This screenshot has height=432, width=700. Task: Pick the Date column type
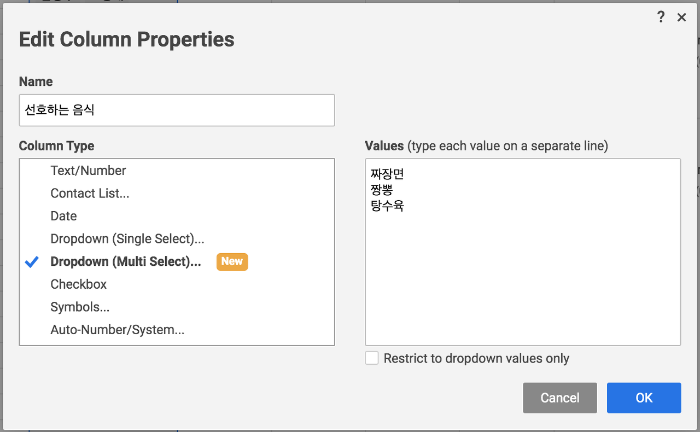pos(63,216)
